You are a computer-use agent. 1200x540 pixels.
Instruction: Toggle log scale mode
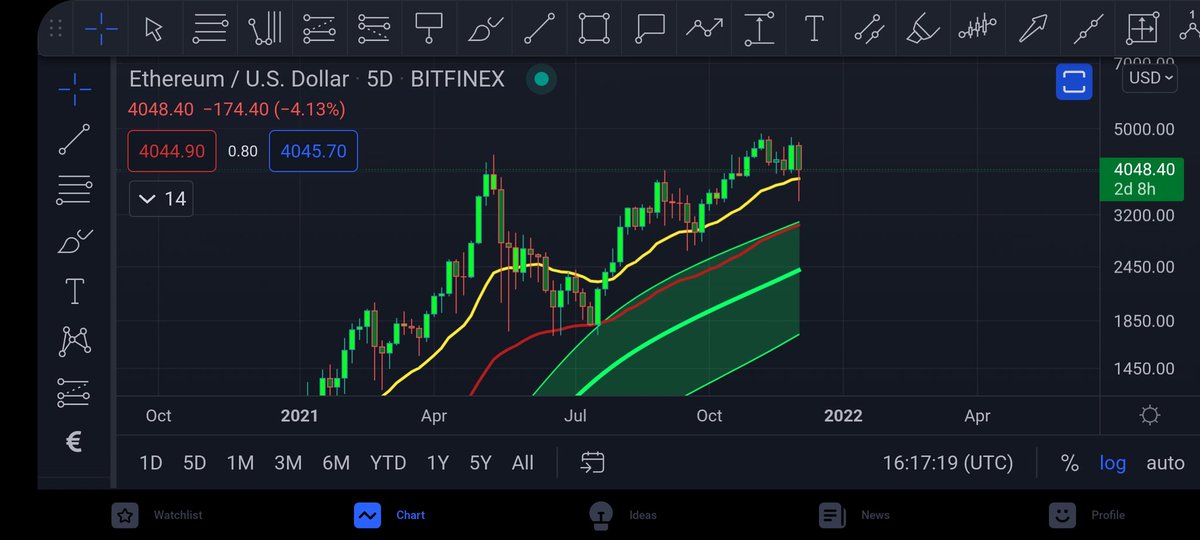pyautogui.click(x=1112, y=463)
